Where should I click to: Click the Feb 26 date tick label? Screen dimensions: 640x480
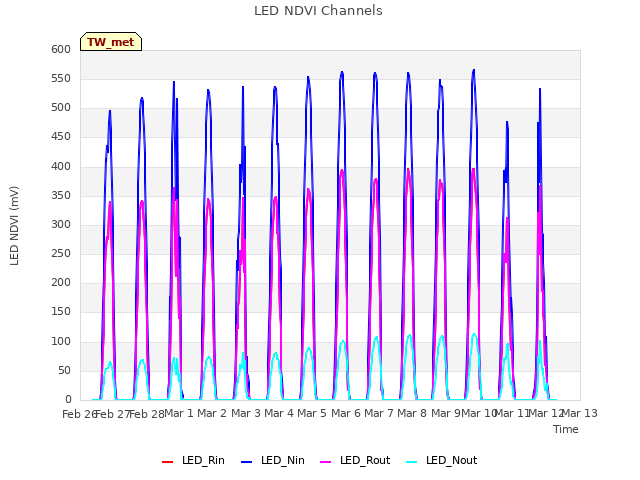click(79, 414)
